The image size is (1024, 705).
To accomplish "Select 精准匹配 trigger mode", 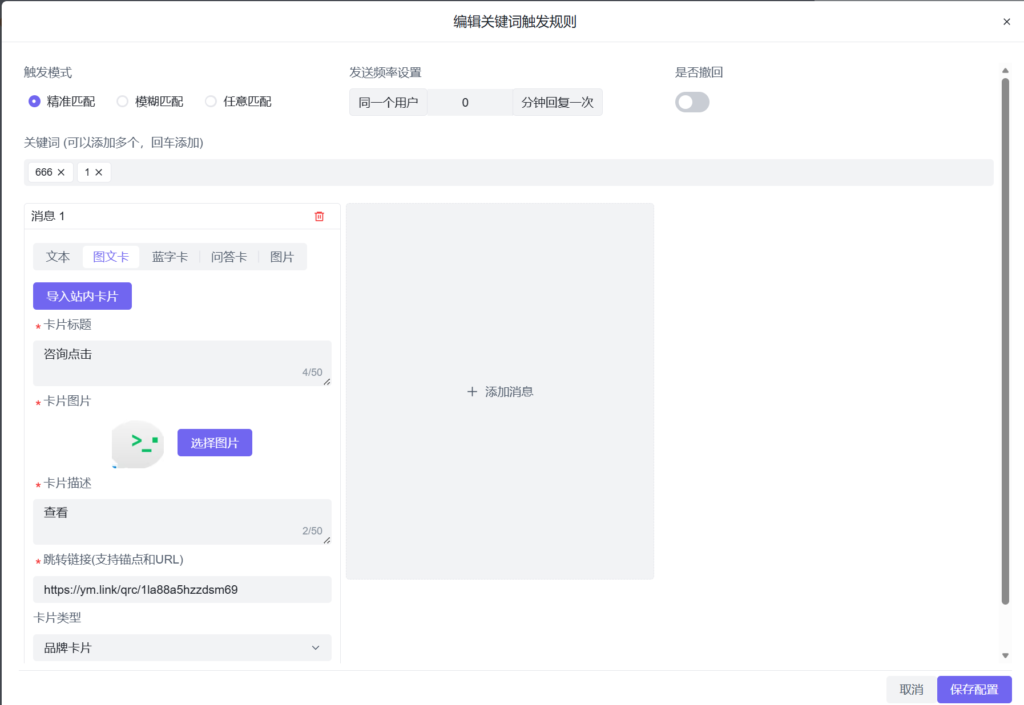I will pos(35,101).
